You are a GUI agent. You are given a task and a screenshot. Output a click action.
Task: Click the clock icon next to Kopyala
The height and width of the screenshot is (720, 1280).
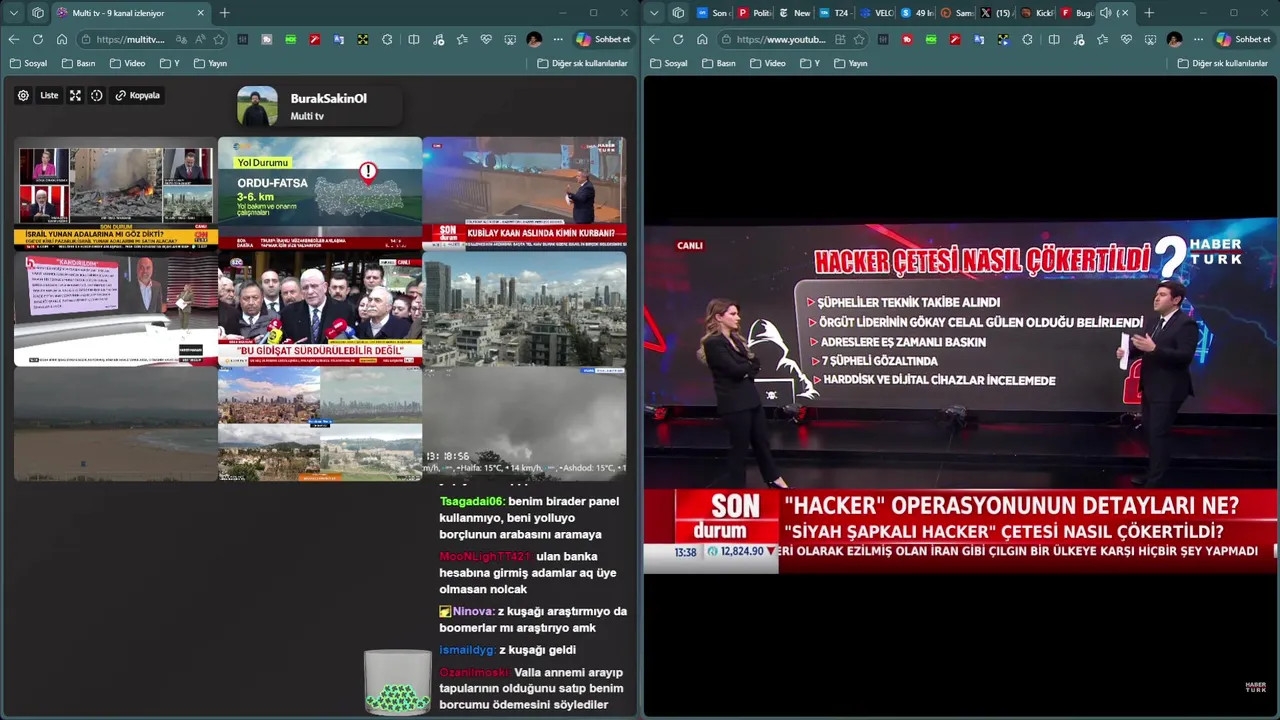97,96
